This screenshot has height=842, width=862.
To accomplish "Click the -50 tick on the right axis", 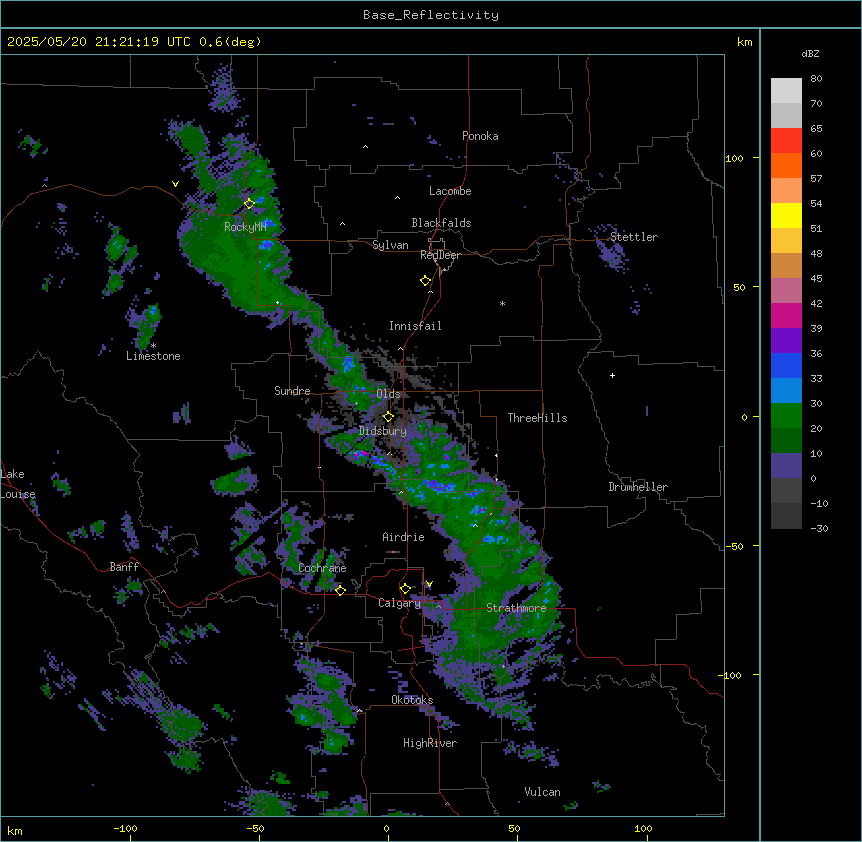I will point(734,546).
